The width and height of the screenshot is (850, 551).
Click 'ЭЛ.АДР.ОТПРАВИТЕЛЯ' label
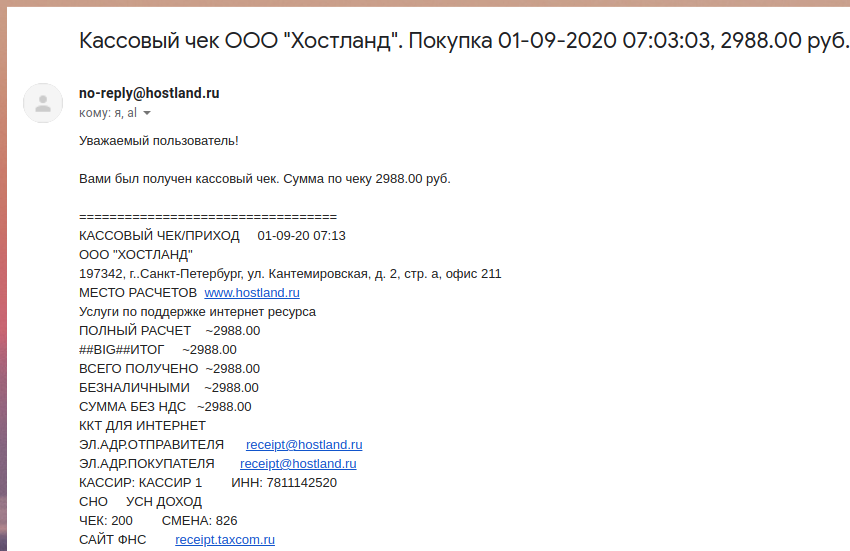click(x=151, y=445)
